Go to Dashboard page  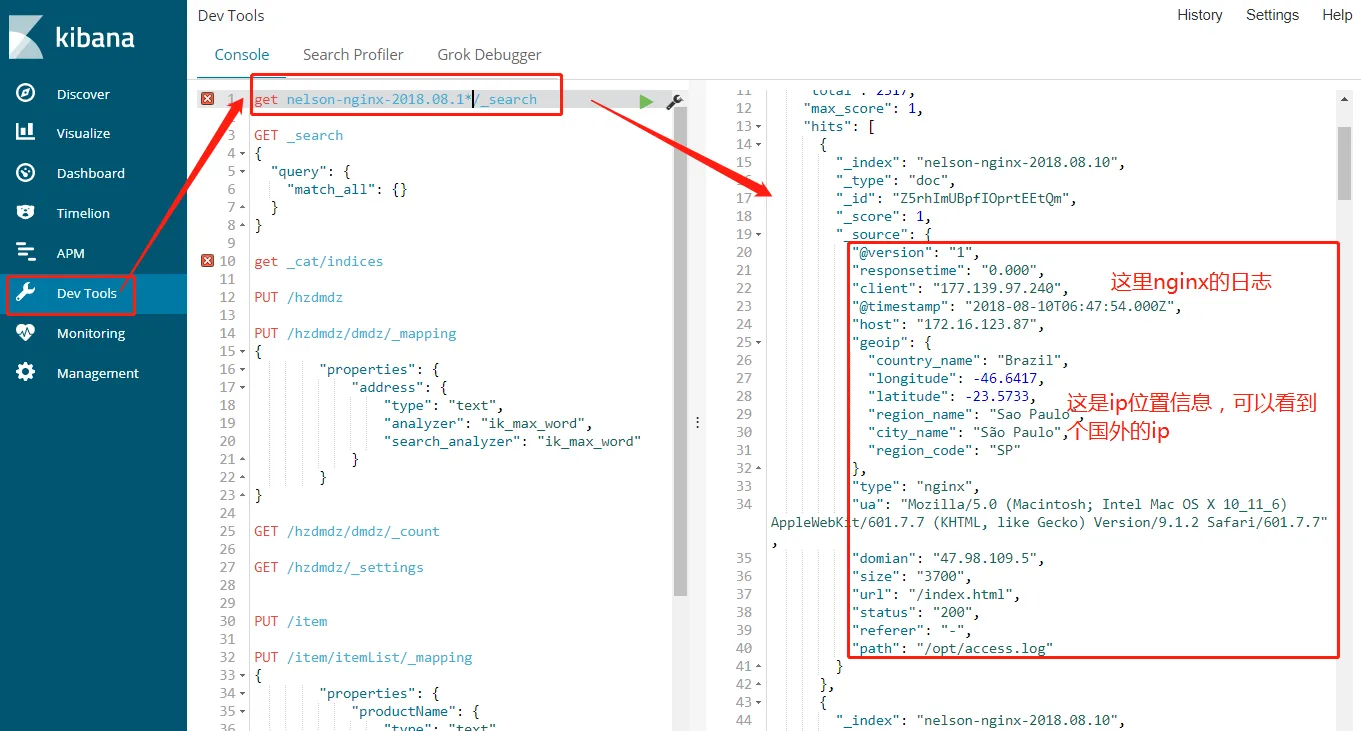91,173
